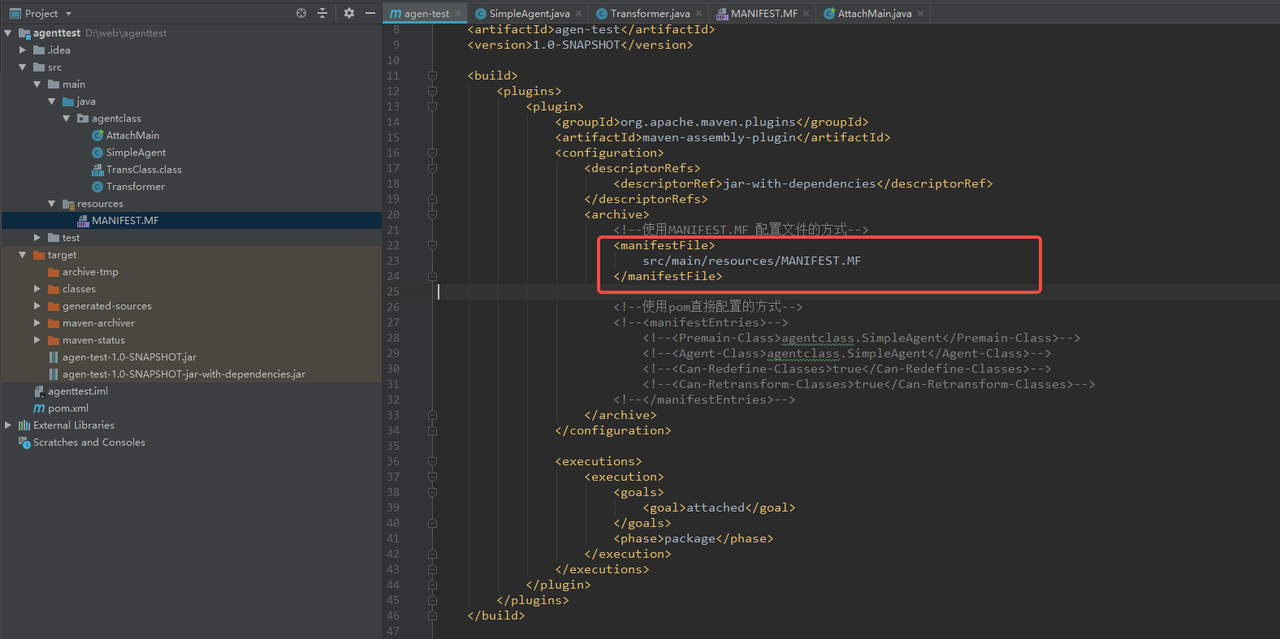Collapse all using the Project toolbar icon

tap(322, 13)
